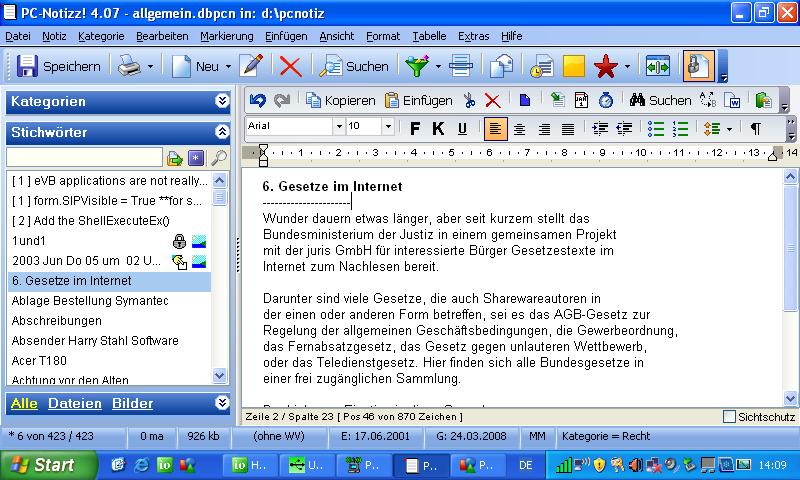Image resolution: width=800 pixels, height=480 pixels.
Task: Click the magnifier icon beside keyword field
Action: (219, 158)
